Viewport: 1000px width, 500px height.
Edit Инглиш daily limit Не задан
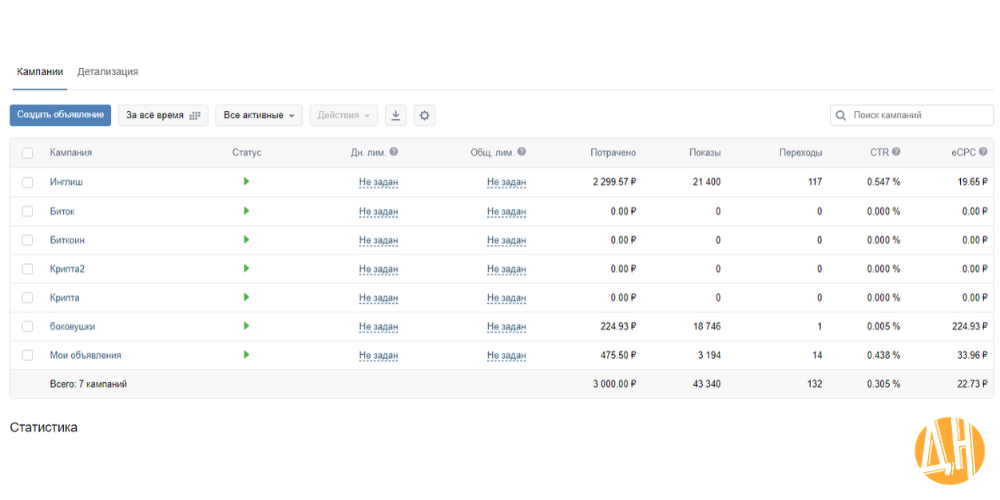378,182
